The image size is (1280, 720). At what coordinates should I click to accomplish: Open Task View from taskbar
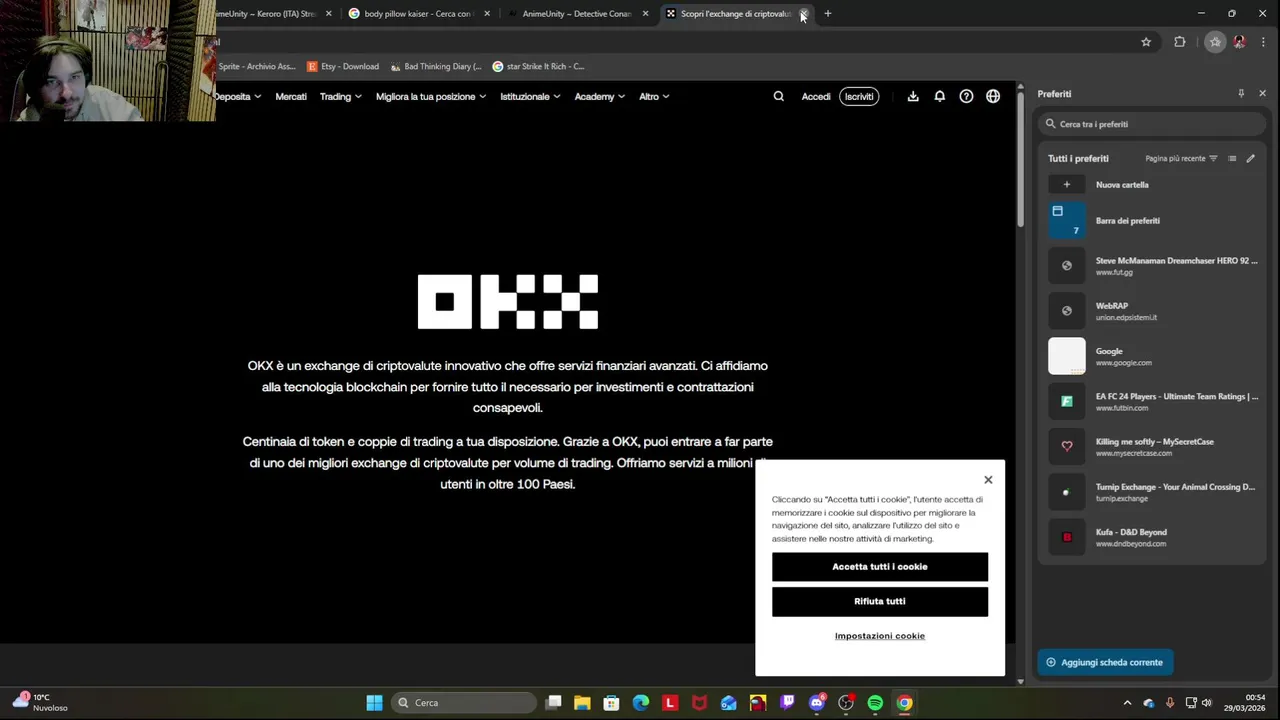pyautogui.click(x=553, y=703)
